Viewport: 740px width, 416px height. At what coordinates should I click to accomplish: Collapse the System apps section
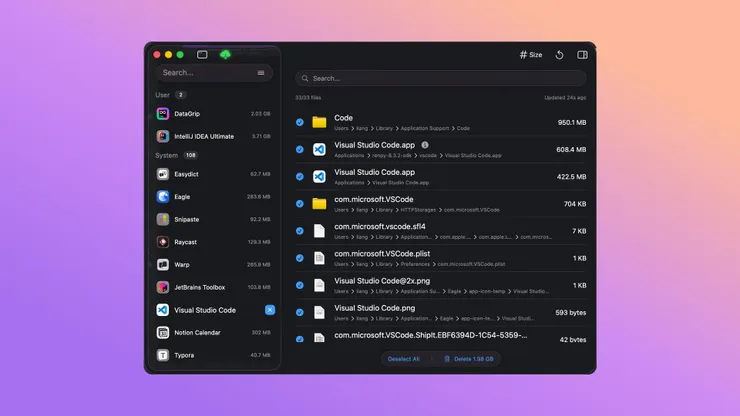167,155
